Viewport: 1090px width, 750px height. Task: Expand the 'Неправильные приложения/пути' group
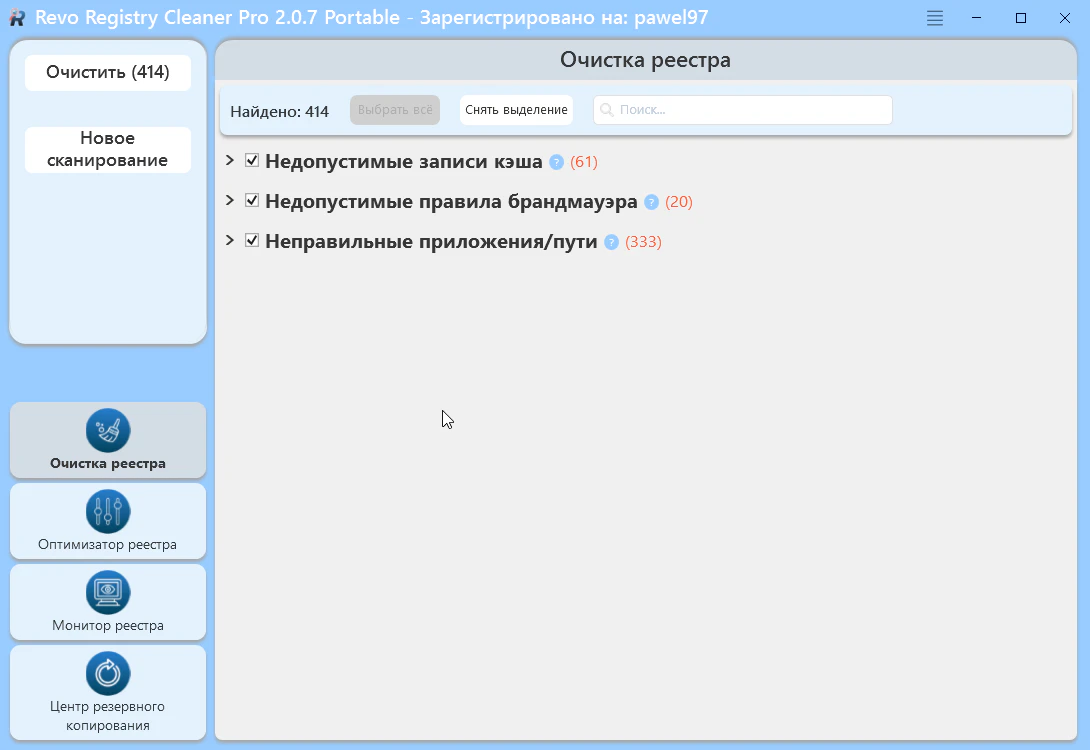pyautogui.click(x=230, y=241)
